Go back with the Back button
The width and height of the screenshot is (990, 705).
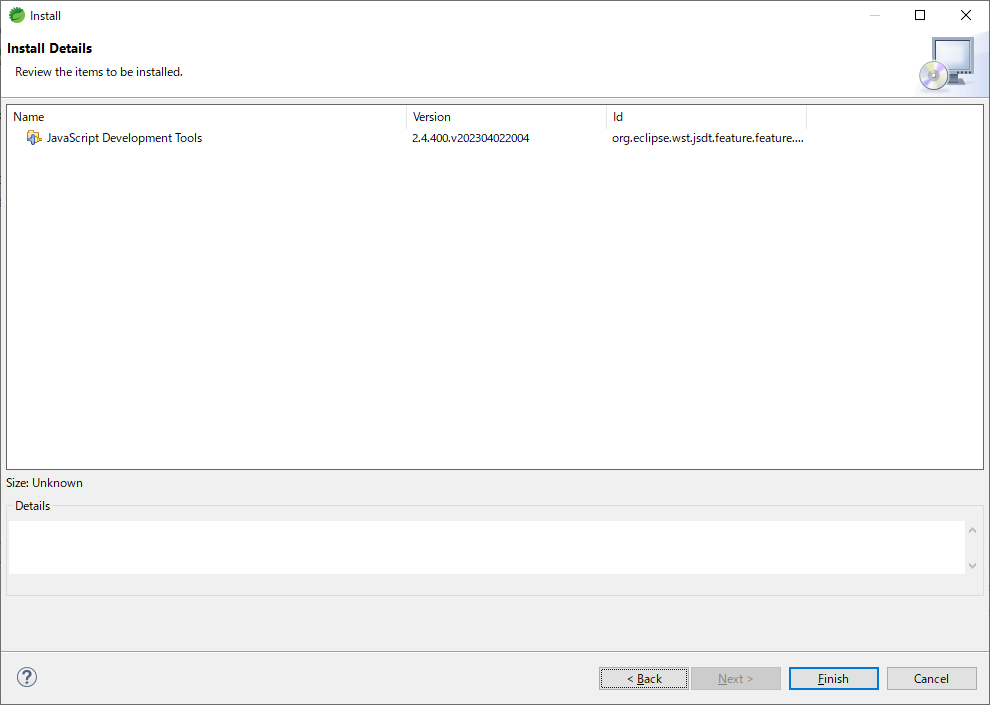point(643,678)
